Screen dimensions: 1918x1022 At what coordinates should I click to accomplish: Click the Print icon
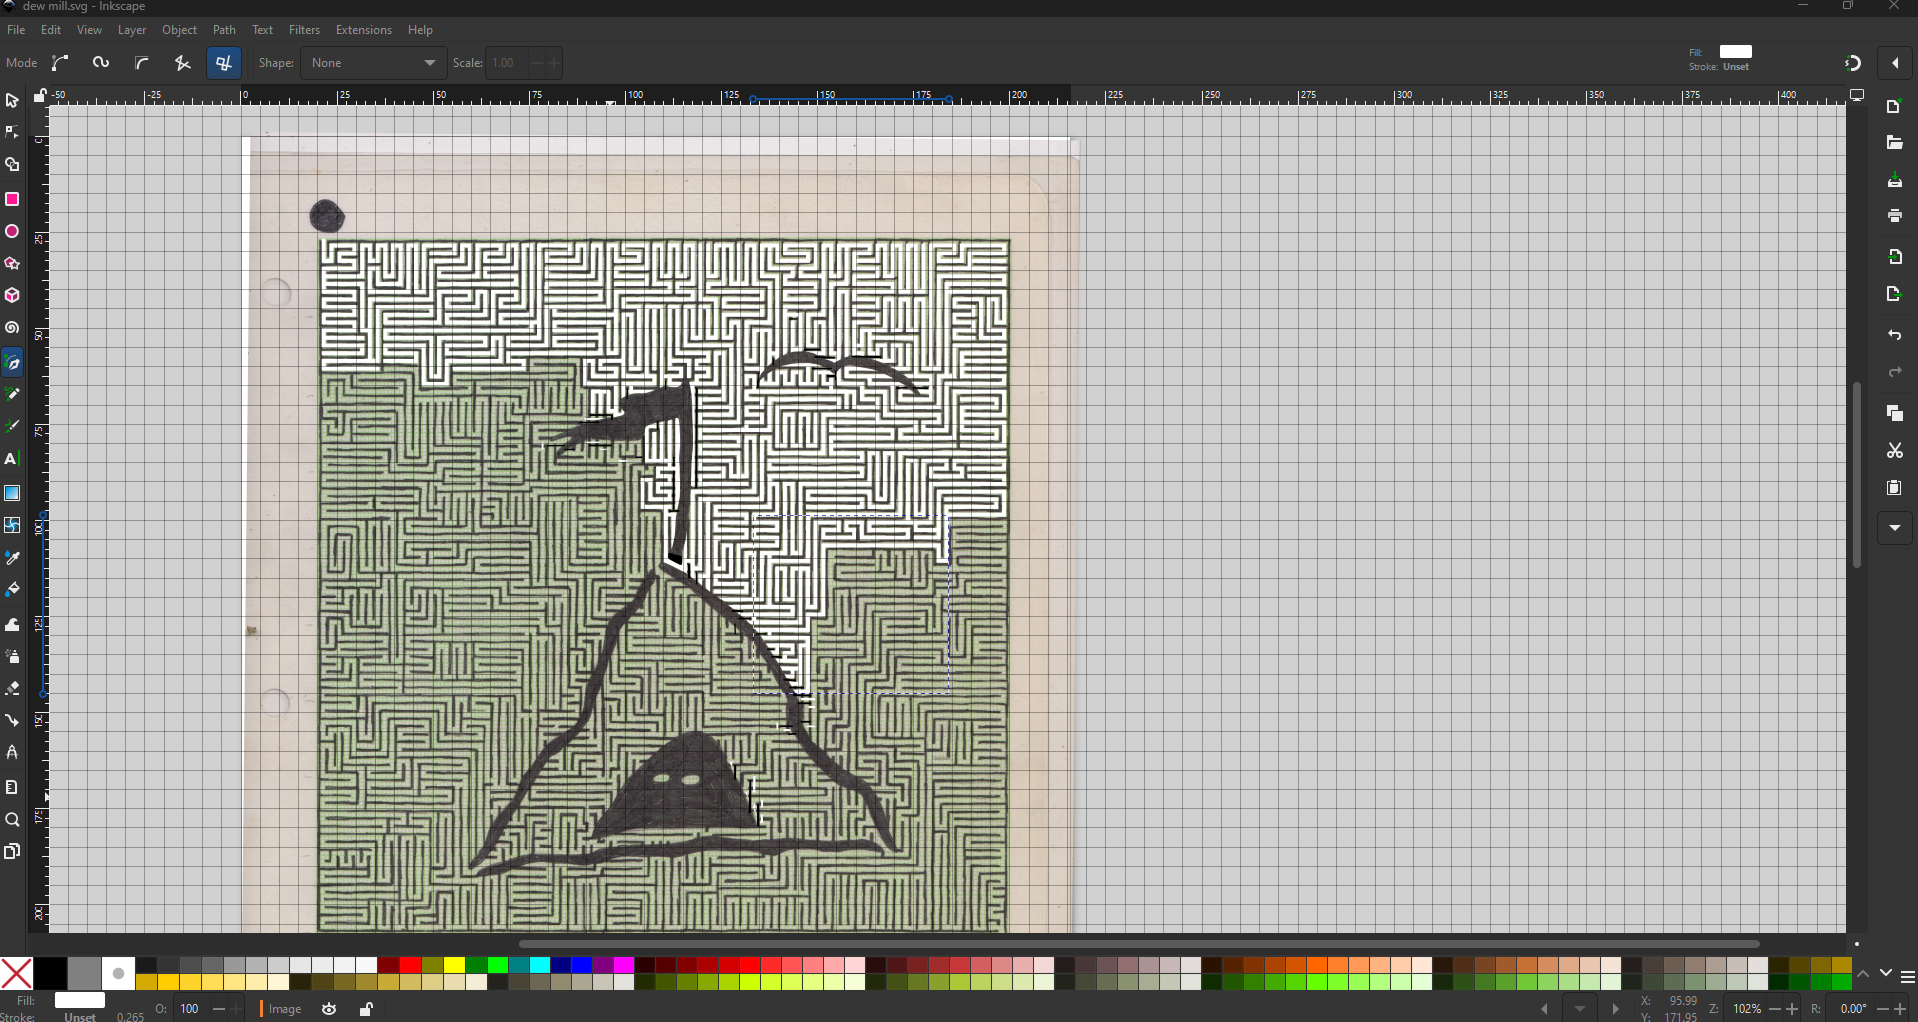click(x=1894, y=216)
